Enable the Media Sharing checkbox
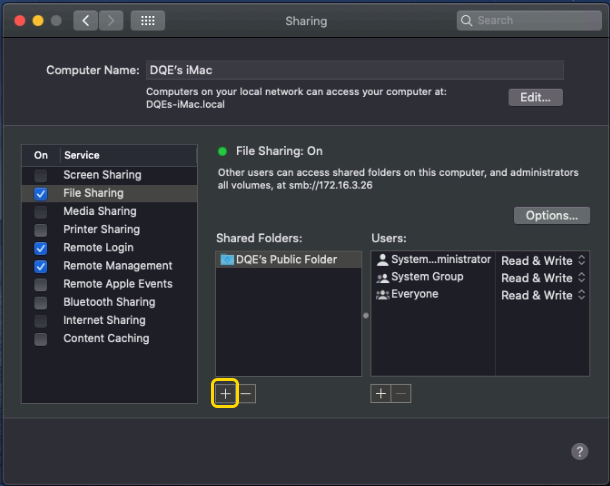Screen dimensions: 610x486 pos(40,212)
